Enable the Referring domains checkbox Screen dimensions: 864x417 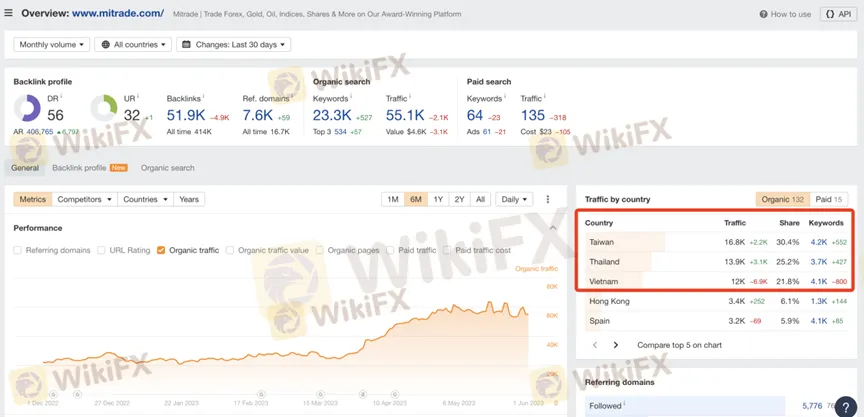tap(18, 250)
